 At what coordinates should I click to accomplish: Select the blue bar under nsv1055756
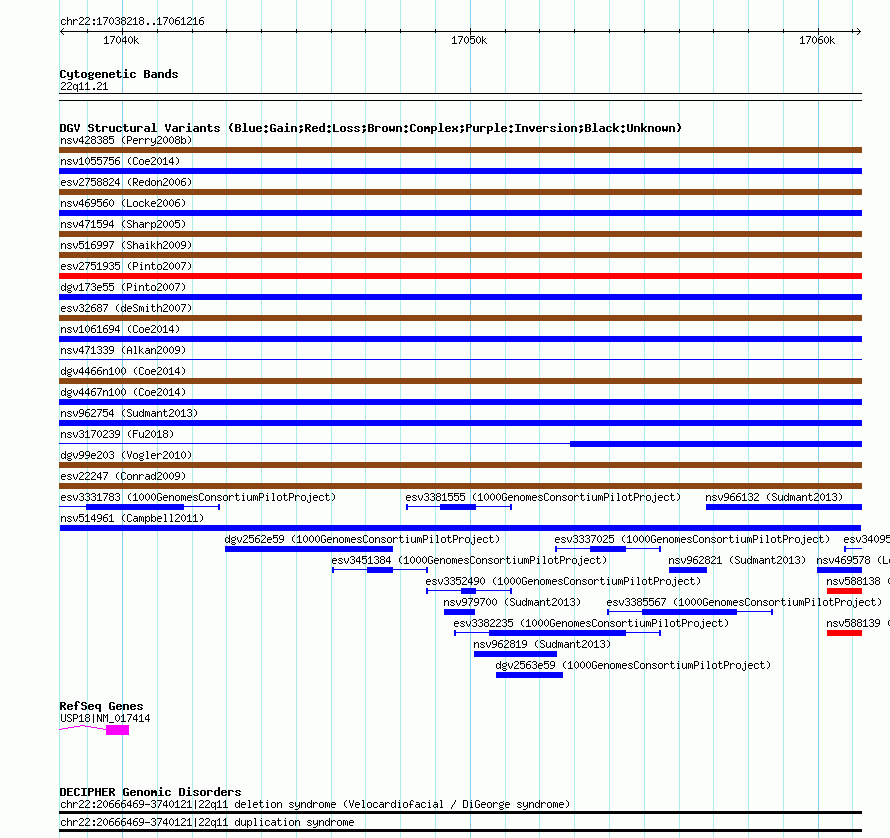[460, 171]
